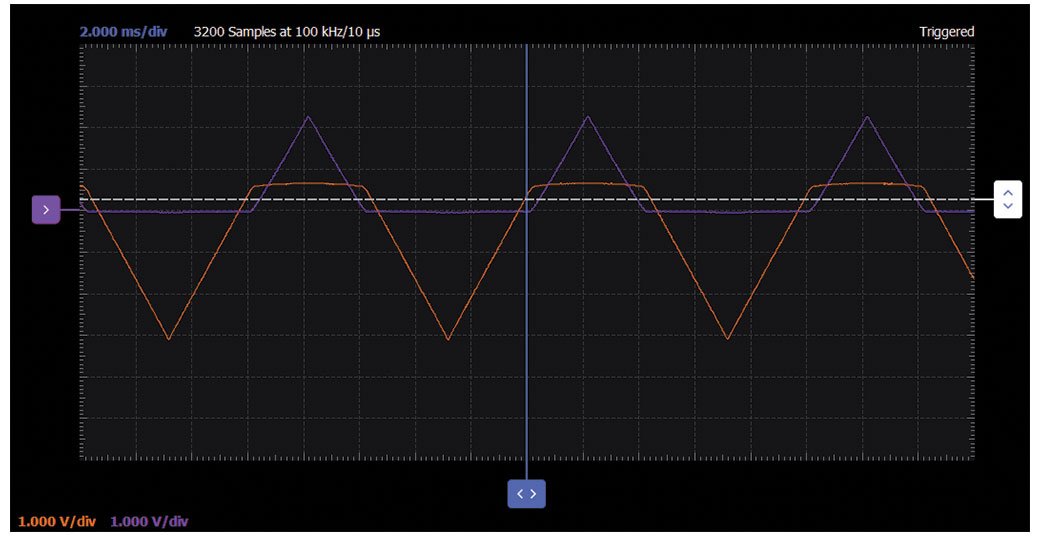Click the last purple triangle peak

867,117
